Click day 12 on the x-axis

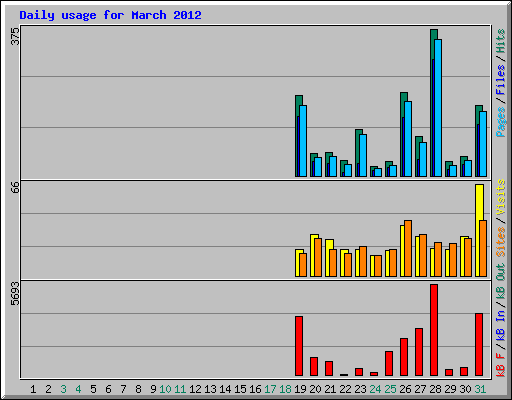[195, 389]
